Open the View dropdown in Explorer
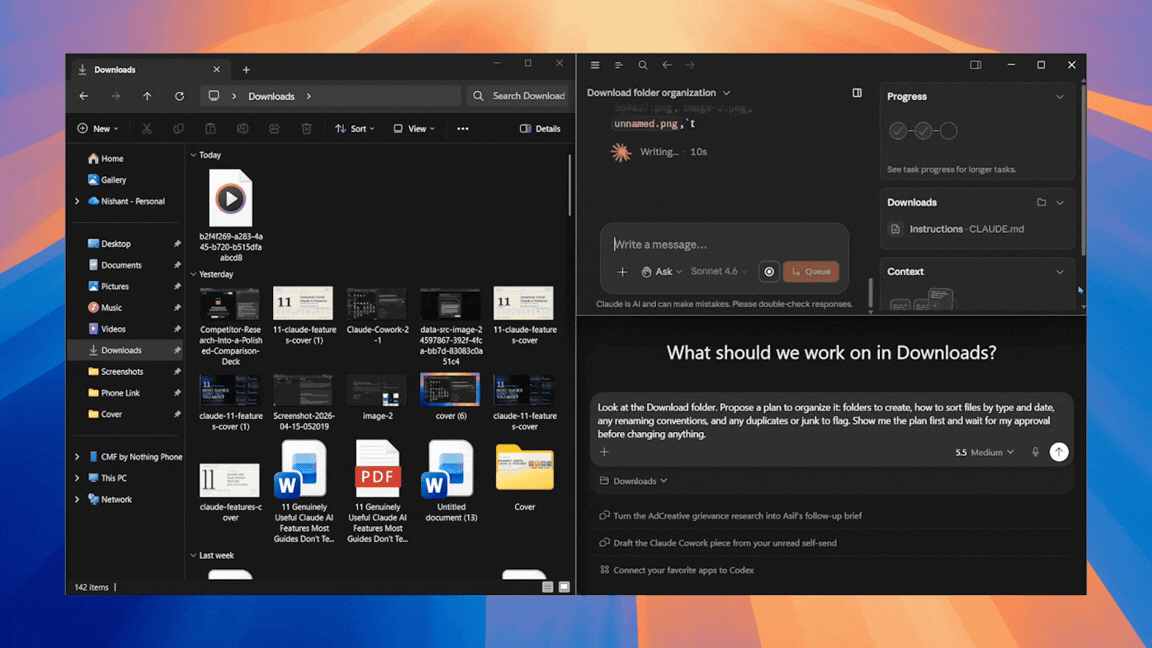1152x648 pixels. 414,129
